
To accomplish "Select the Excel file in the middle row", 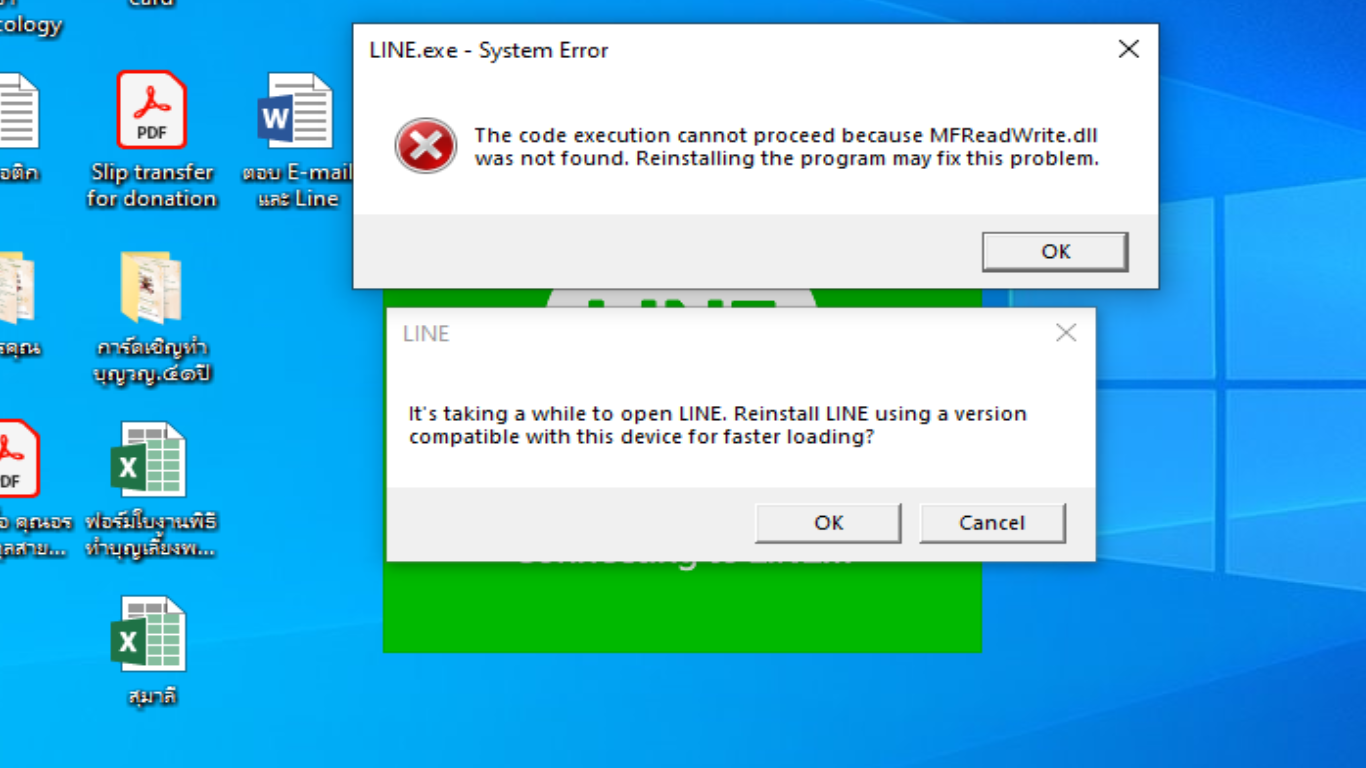I will click(x=150, y=490).
